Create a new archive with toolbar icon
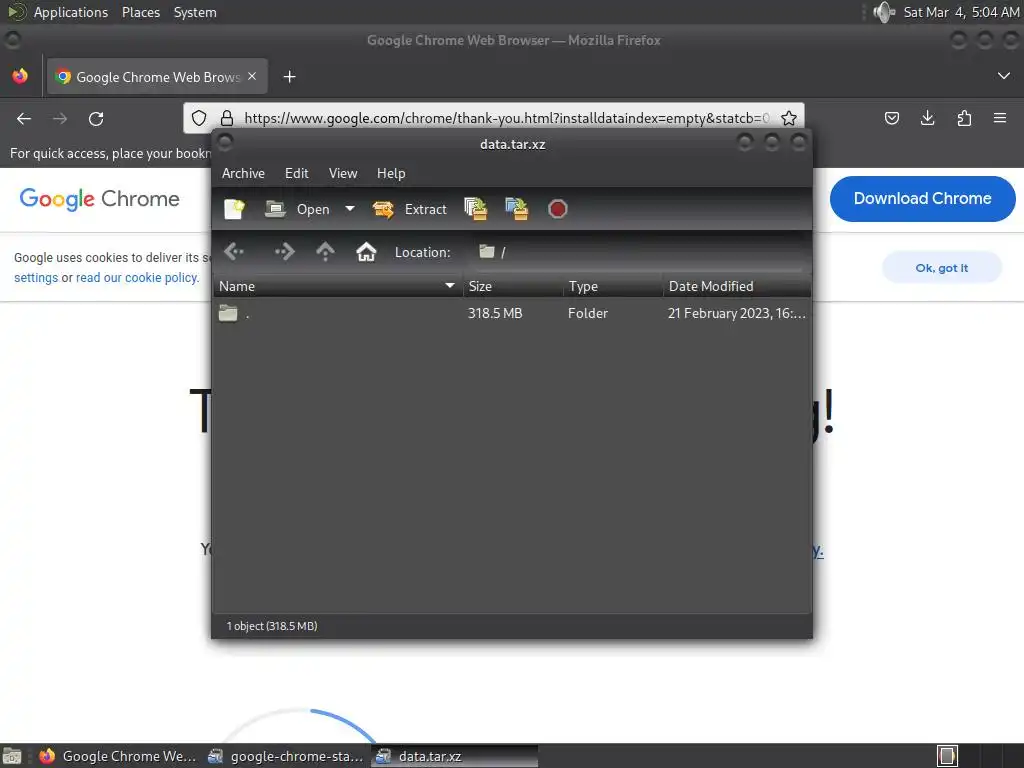Screen dimensions: 1024x768 click(x=234, y=209)
